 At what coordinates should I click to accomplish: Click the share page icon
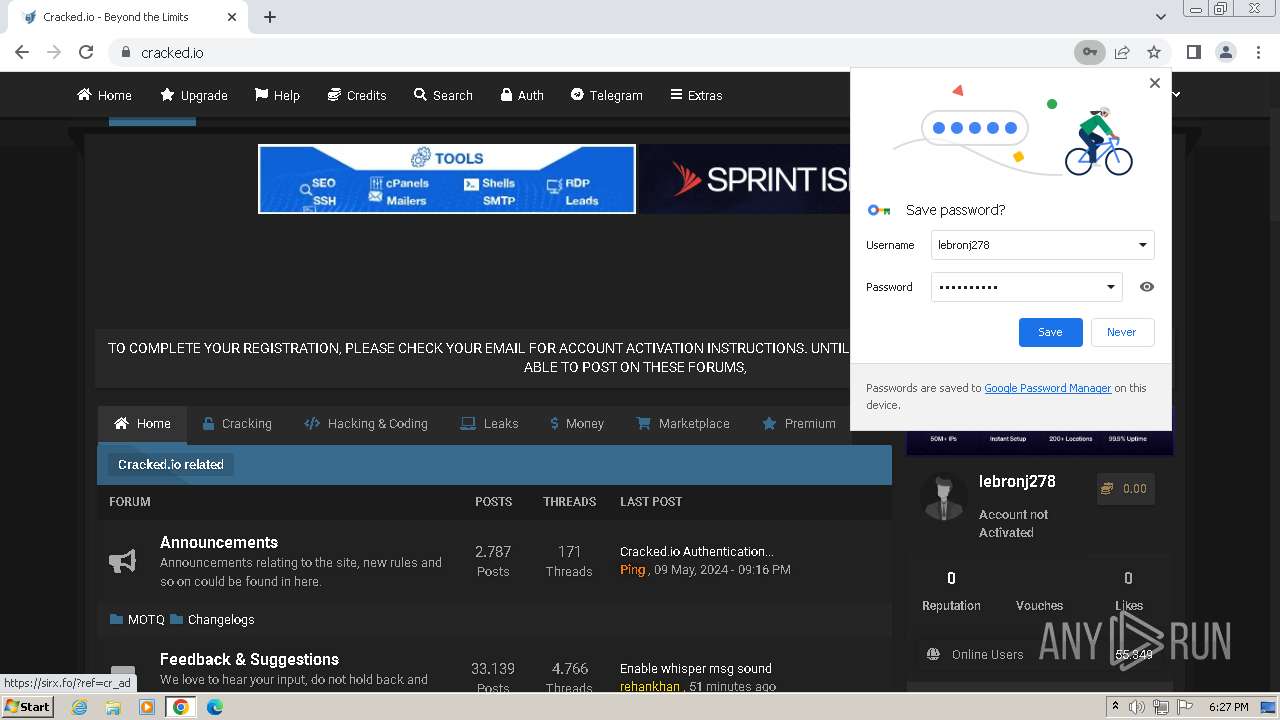(1122, 52)
